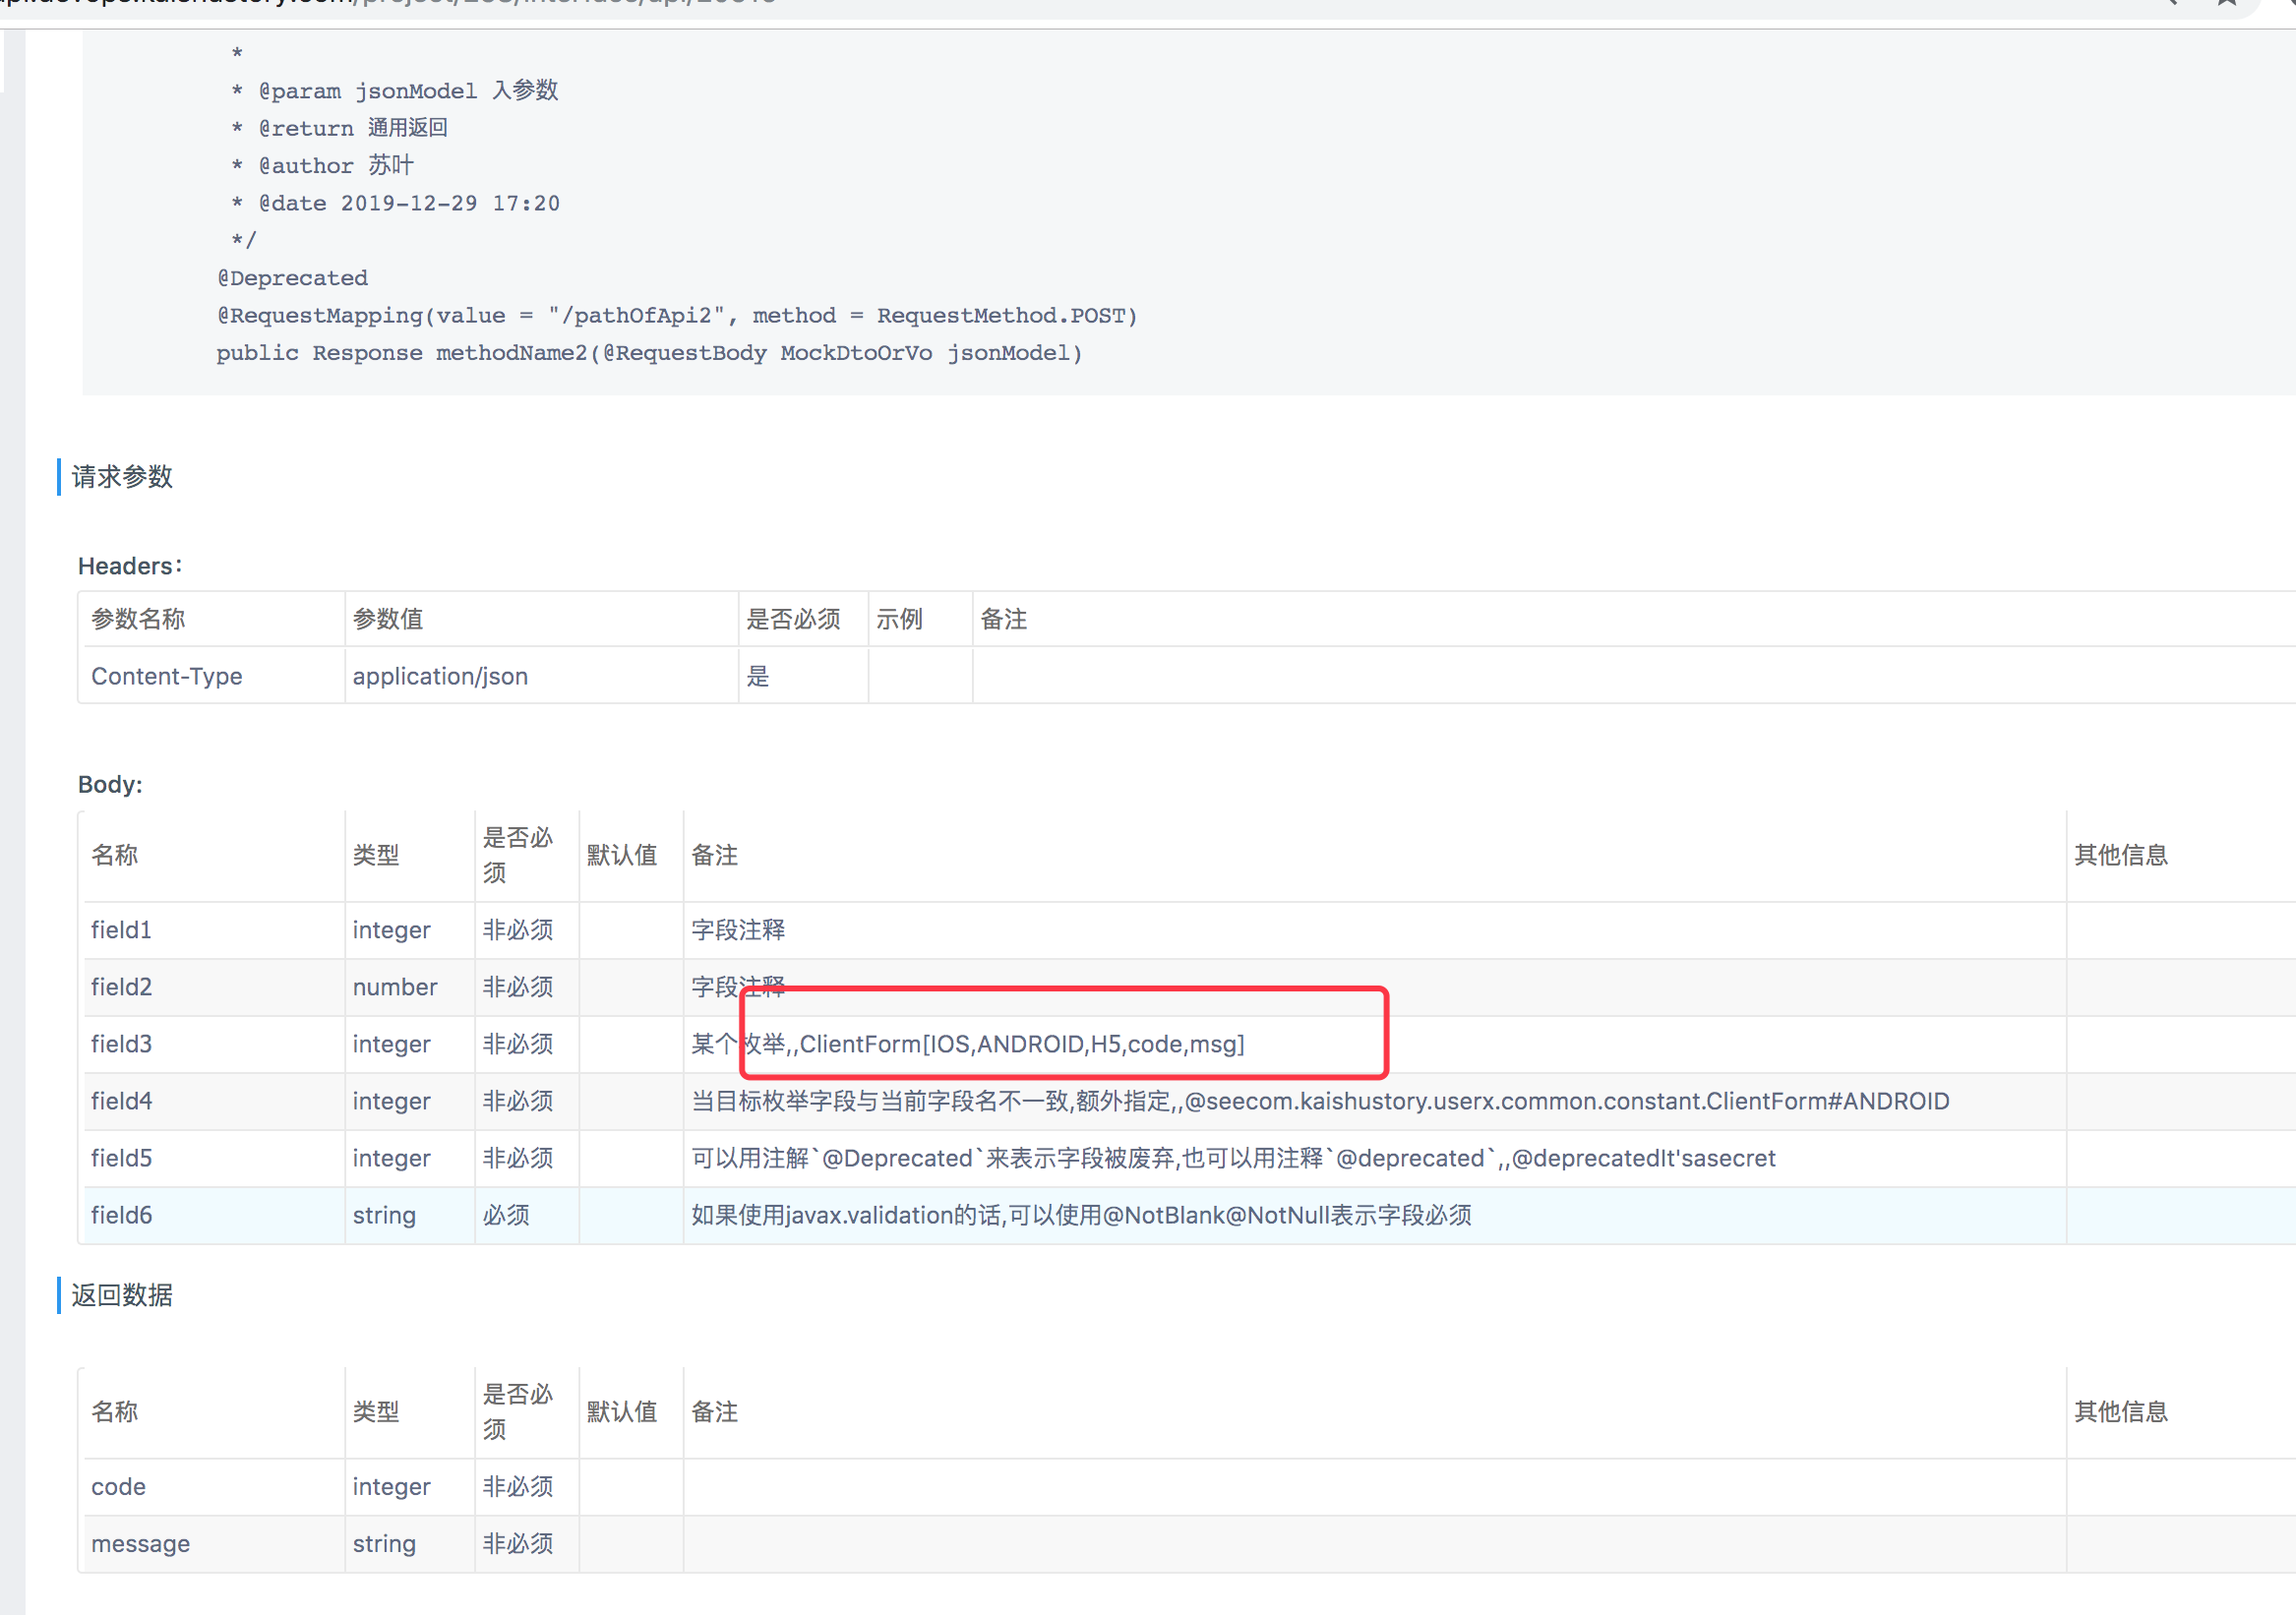Click the code field name cell
This screenshot has width=2296, height=1615.
click(x=118, y=1487)
